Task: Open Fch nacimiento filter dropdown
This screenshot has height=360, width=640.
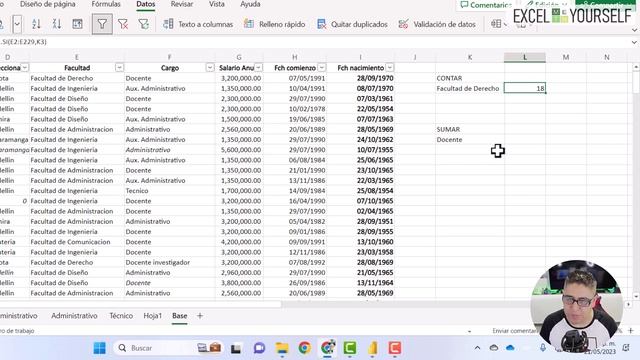Action: tap(390, 67)
